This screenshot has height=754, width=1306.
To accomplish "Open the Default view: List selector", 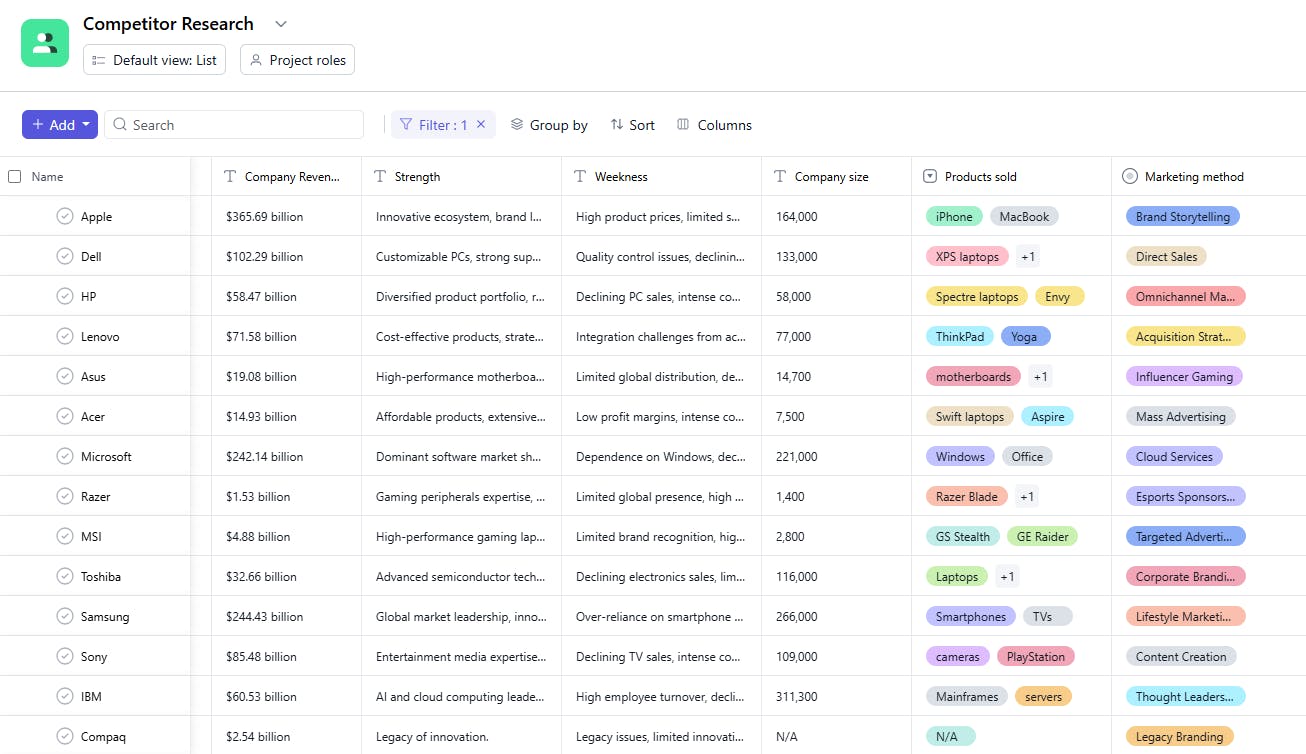I will pos(154,60).
